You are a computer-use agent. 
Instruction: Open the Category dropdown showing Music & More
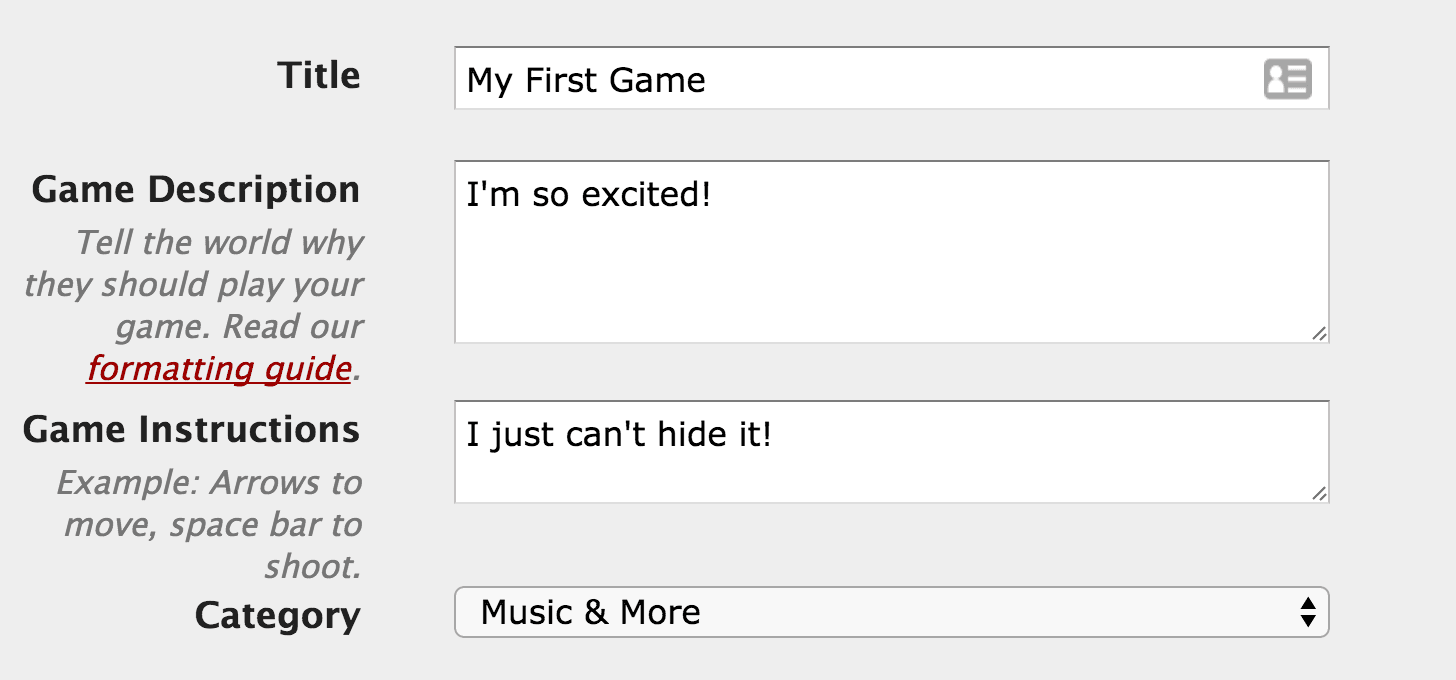tap(890, 612)
